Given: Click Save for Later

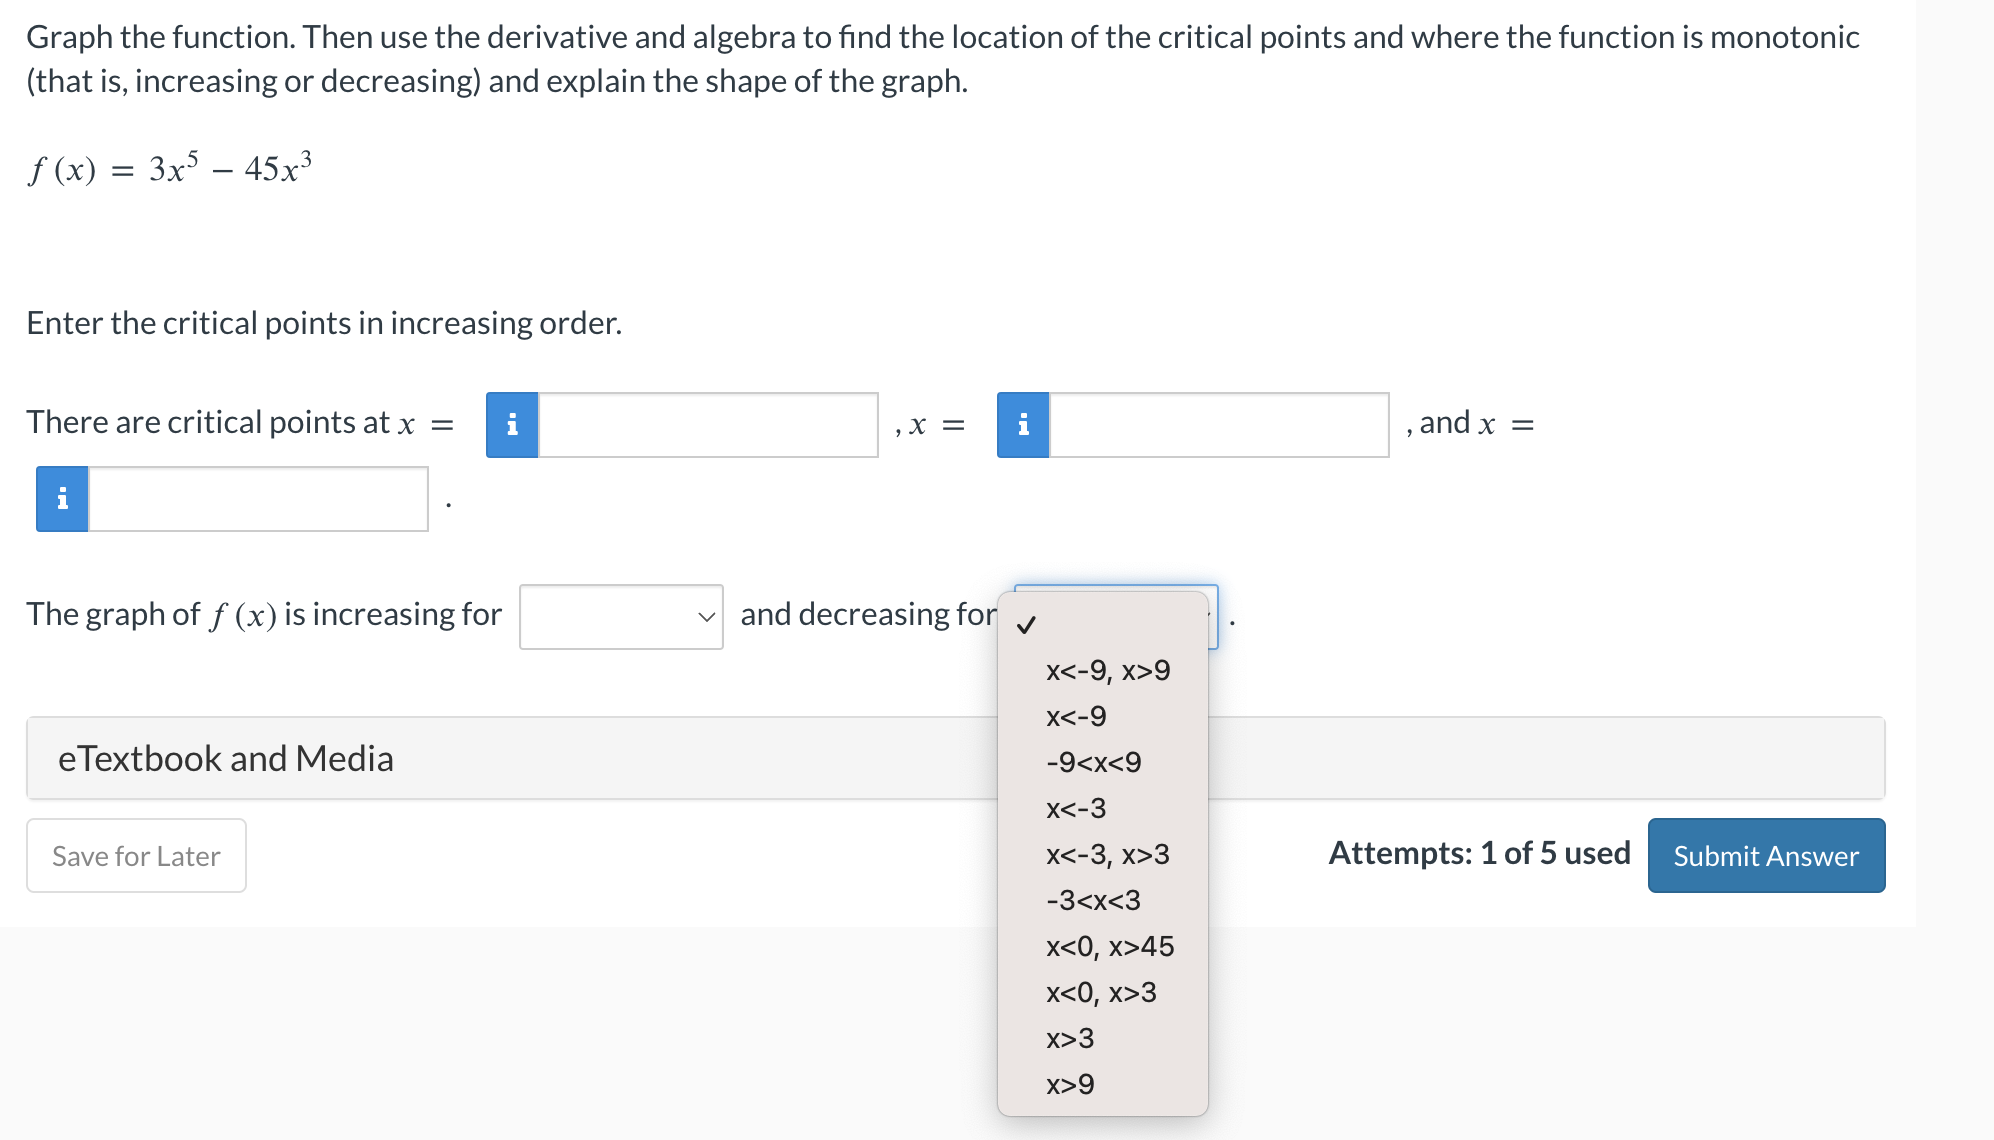Looking at the screenshot, I should click(x=135, y=855).
